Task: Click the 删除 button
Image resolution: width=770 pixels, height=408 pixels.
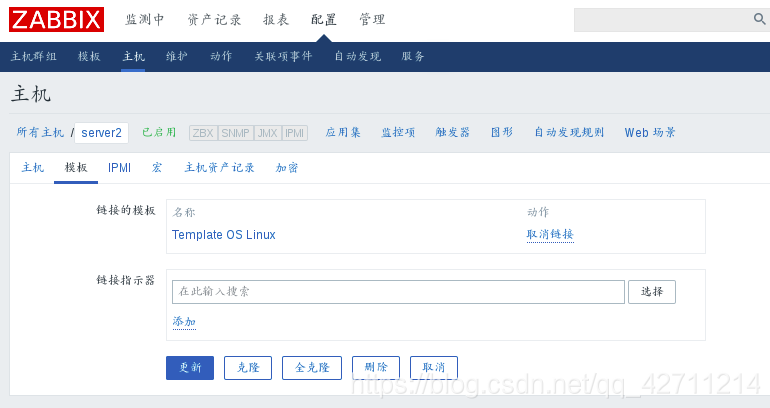Action: point(376,368)
